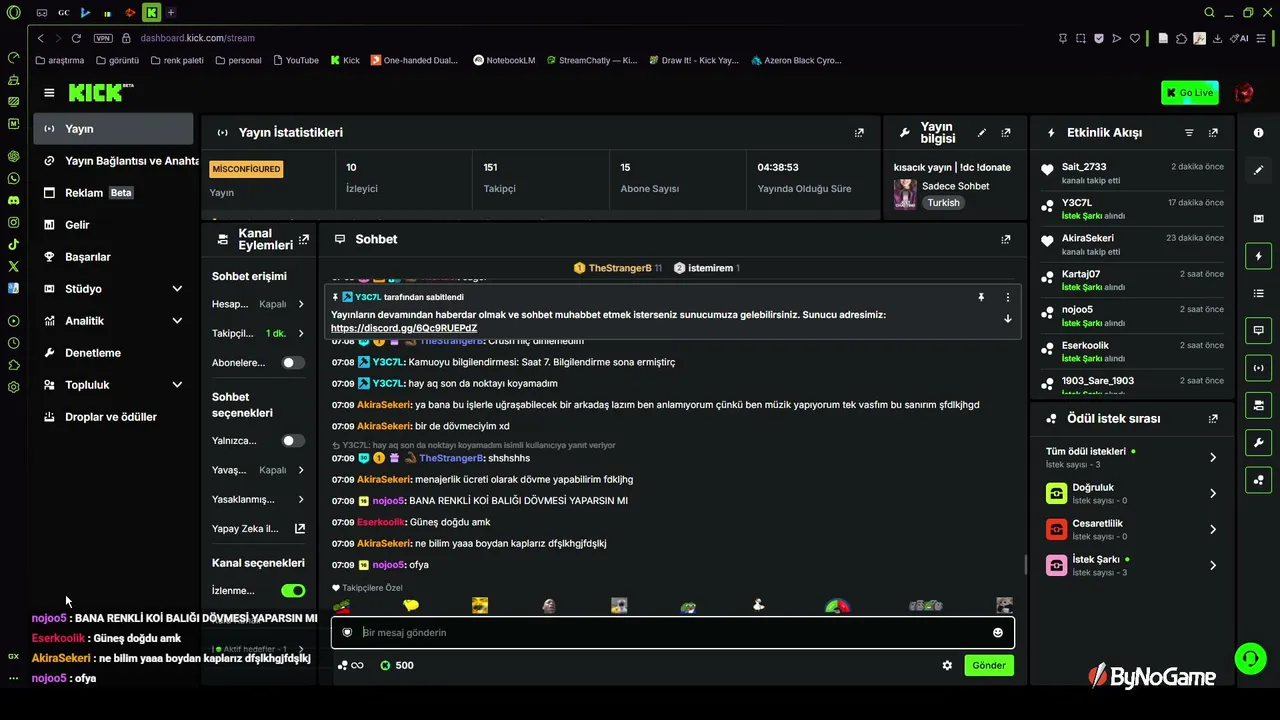
Task: Reload the dashboard page
Action: click(x=77, y=38)
